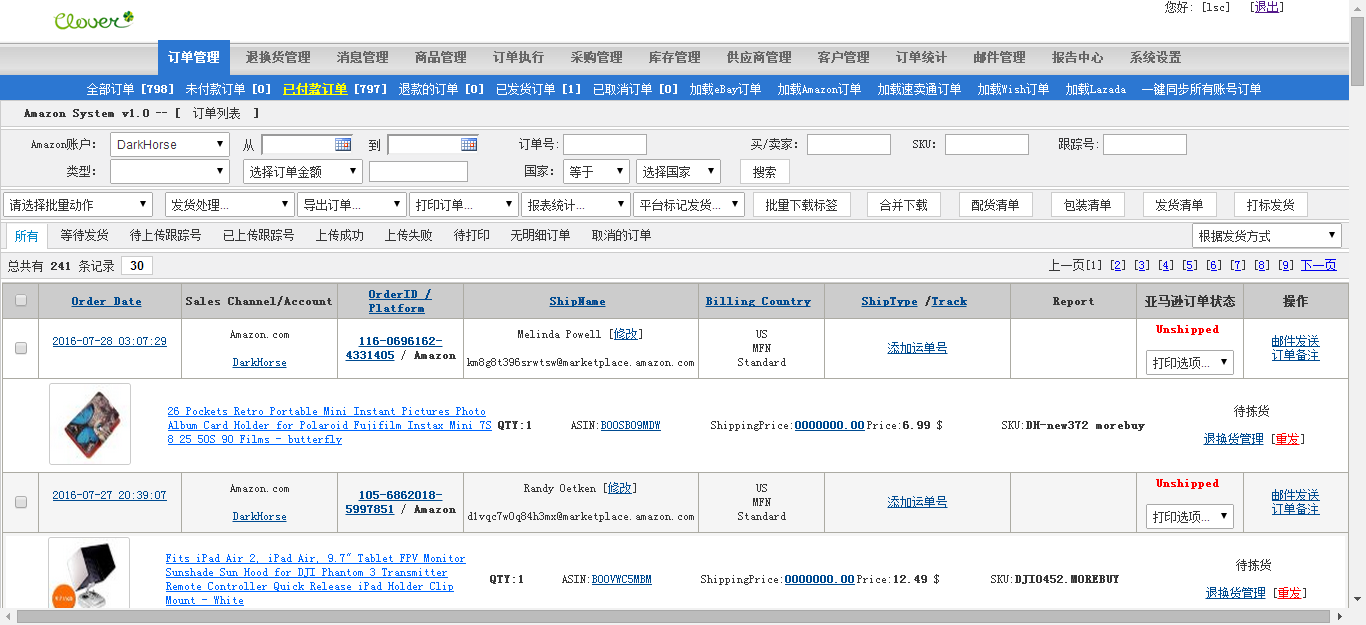Open the 导出订单 export dropdown
This screenshot has width=1366, height=625.
pos(352,205)
